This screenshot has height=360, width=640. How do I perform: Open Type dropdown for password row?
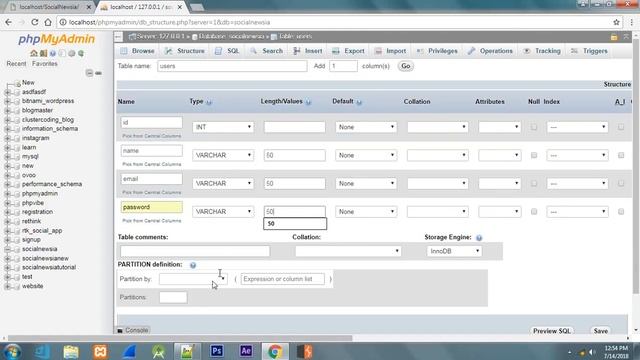point(223,212)
